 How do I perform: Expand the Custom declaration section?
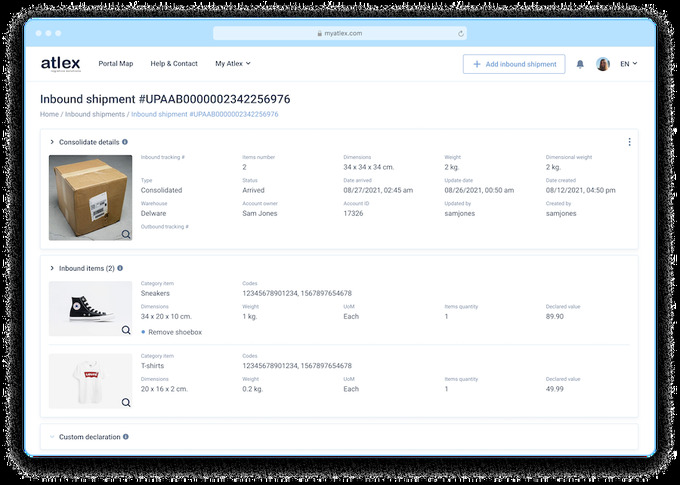pos(52,437)
